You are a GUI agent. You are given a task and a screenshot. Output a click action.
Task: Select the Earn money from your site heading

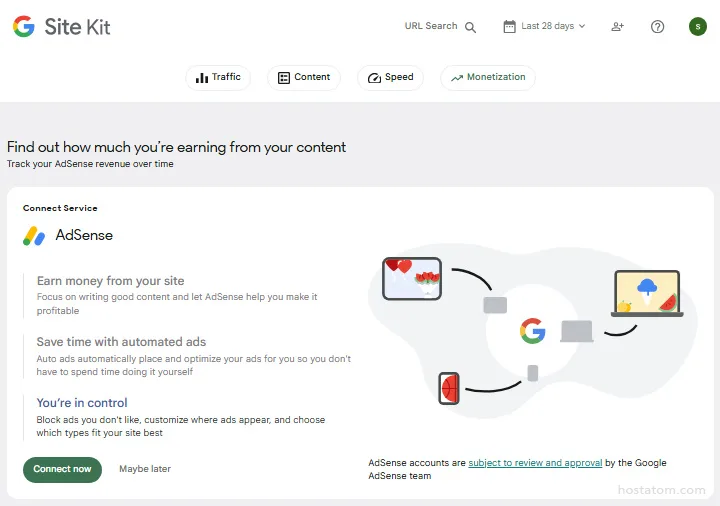(x=110, y=281)
